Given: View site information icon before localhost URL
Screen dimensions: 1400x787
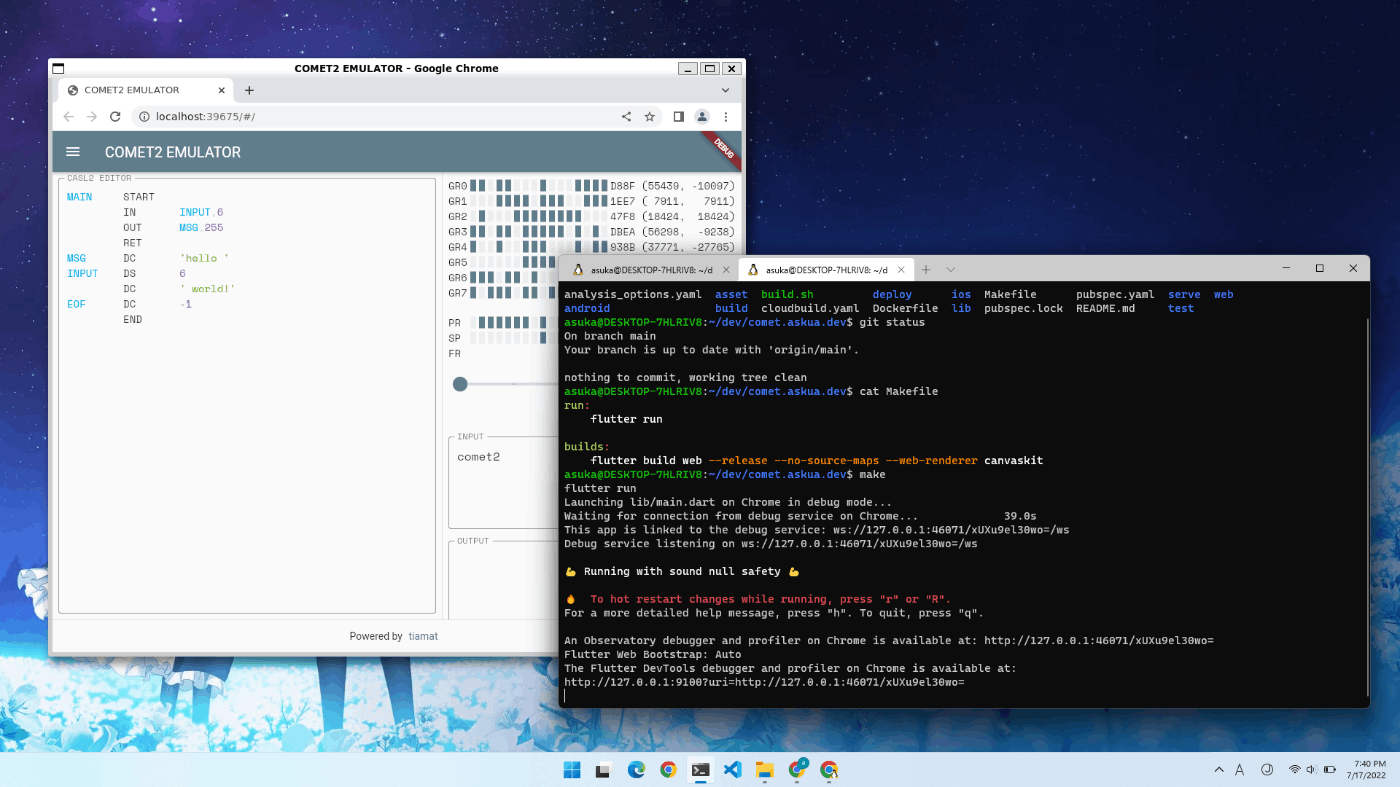Looking at the screenshot, I should (144, 117).
